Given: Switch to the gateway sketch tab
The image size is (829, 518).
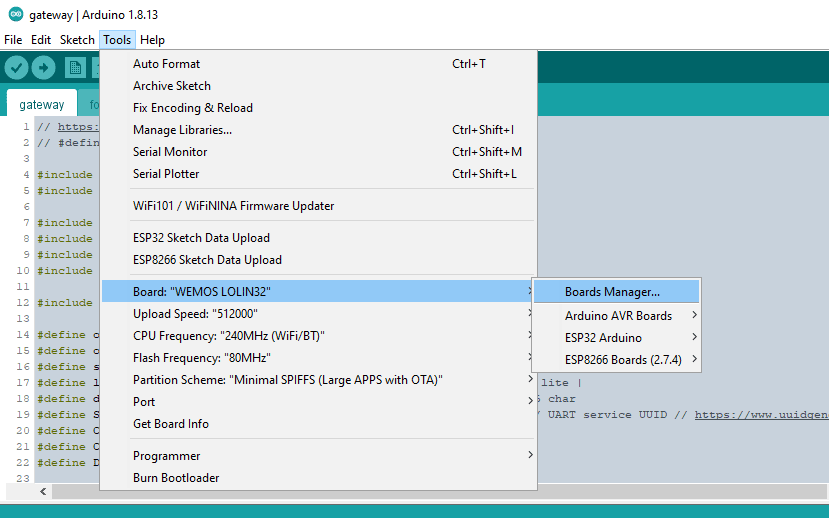Looking at the screenshot, I should [42, 104].
